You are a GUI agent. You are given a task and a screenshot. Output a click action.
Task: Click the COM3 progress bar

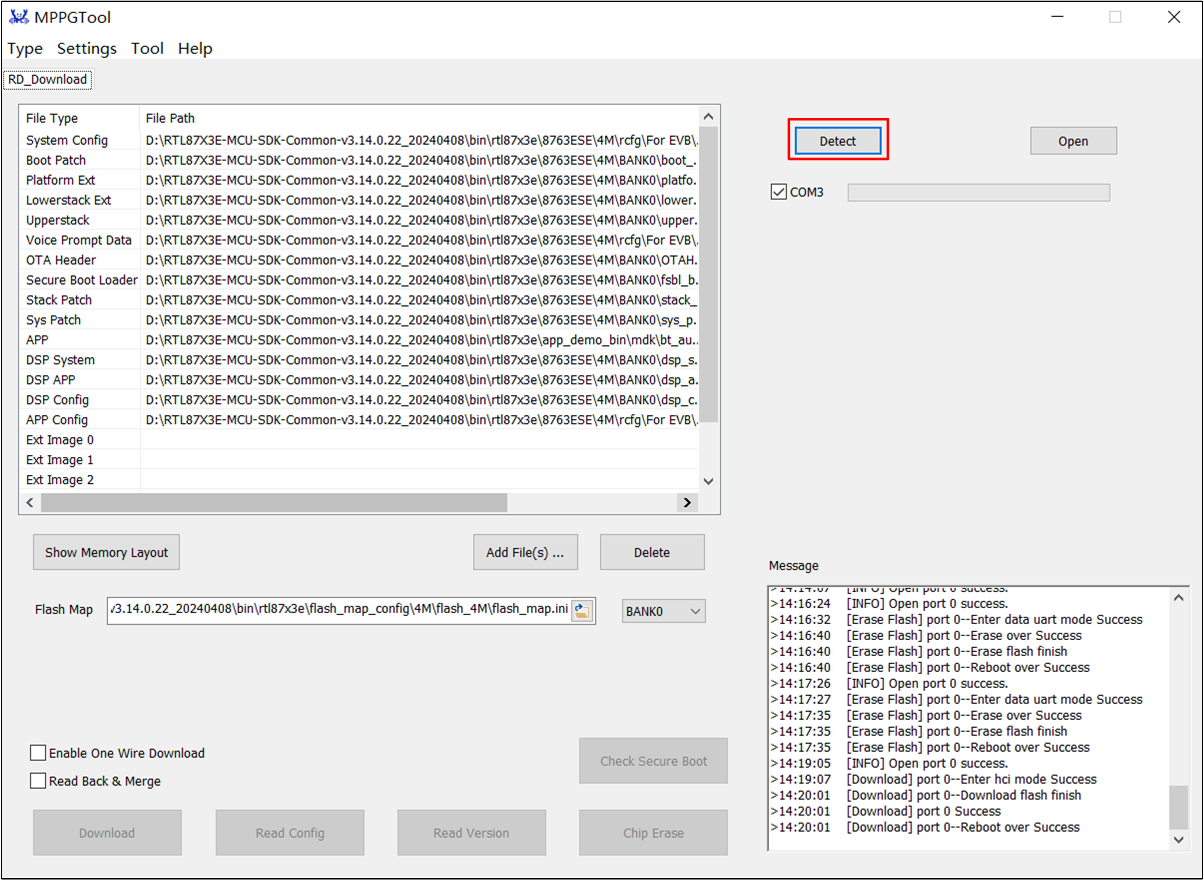click(978, 192)
